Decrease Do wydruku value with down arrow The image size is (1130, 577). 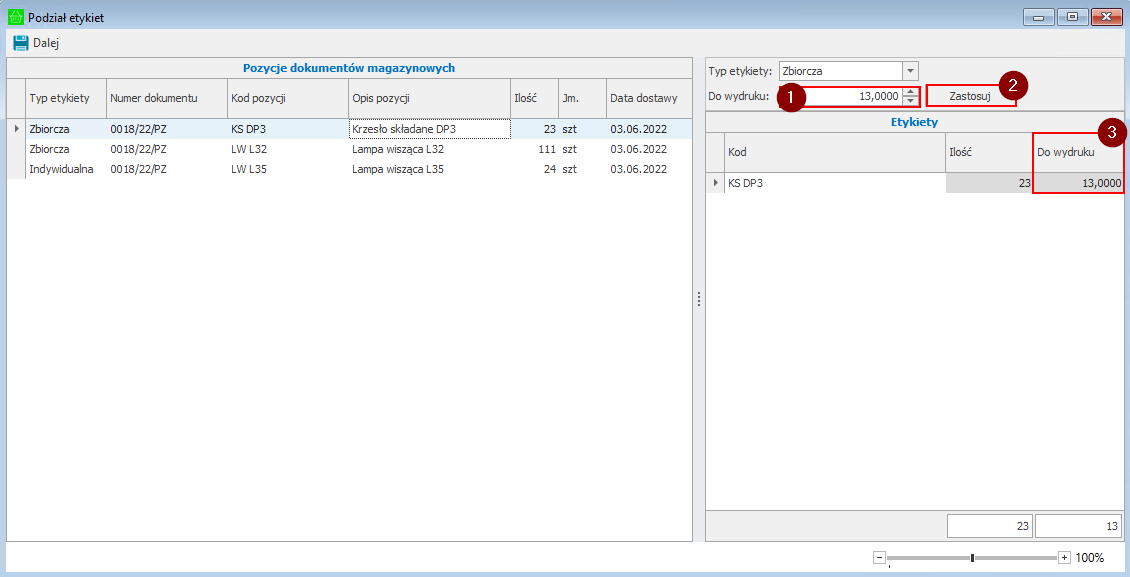[x=910, y=101]
